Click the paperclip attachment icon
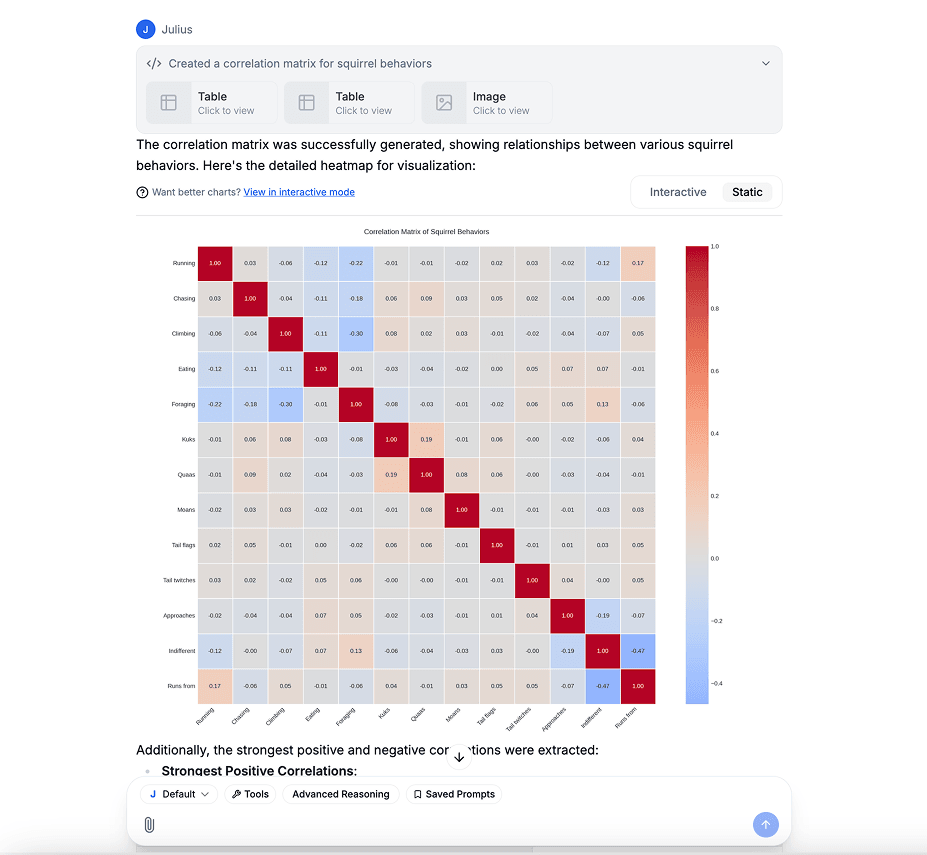This screenshot has height=855, width=927. pyautogui.click(x=150, y=824)
